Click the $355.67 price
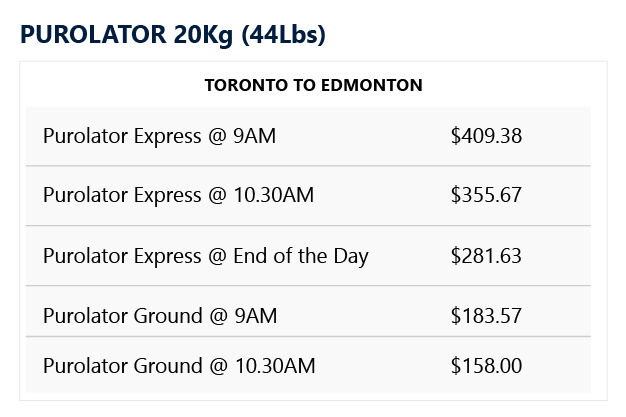The height and width of the screenshot is (417, 626). click(486, 195)
